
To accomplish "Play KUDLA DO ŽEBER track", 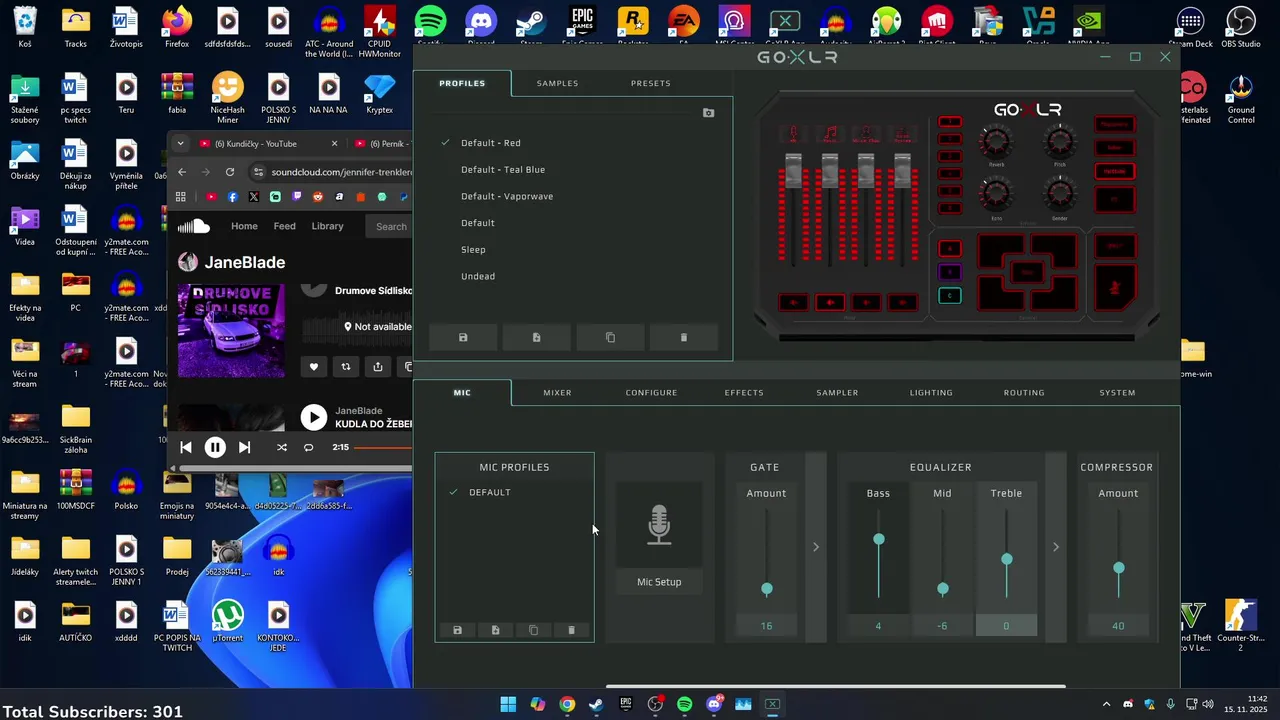I will [x=314, y=417].
